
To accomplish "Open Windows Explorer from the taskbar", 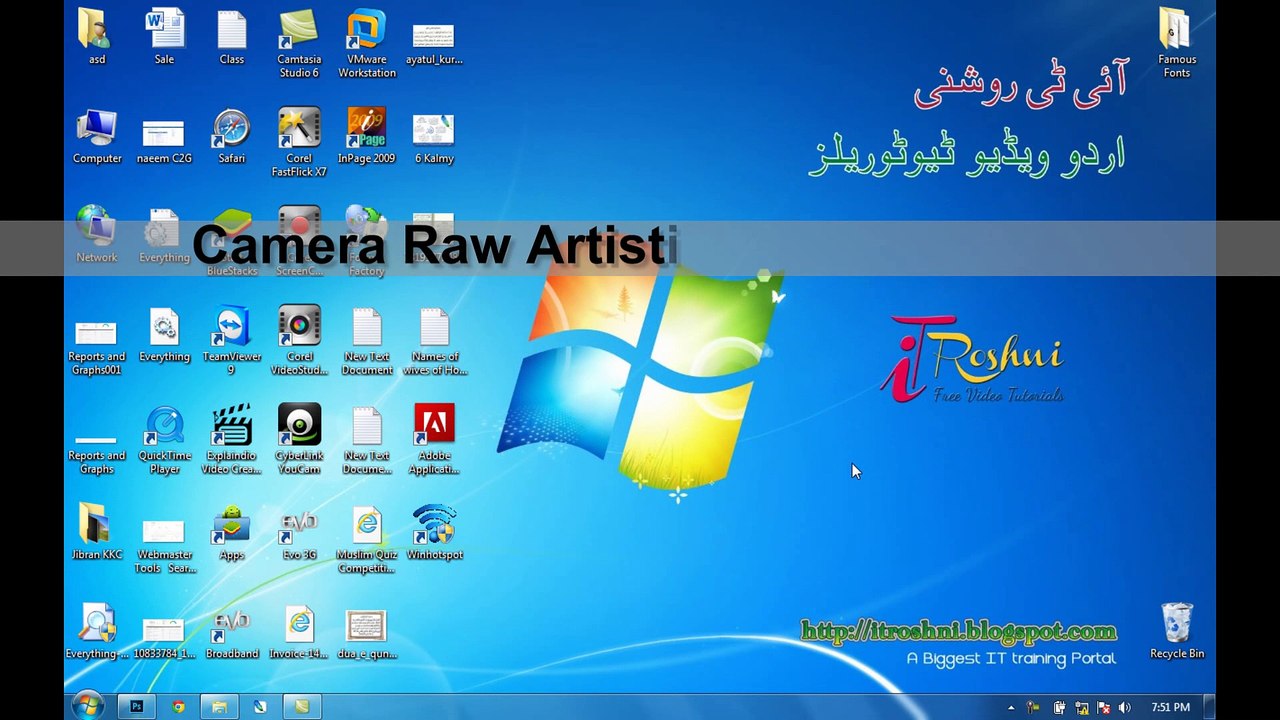I will (219, 707).
